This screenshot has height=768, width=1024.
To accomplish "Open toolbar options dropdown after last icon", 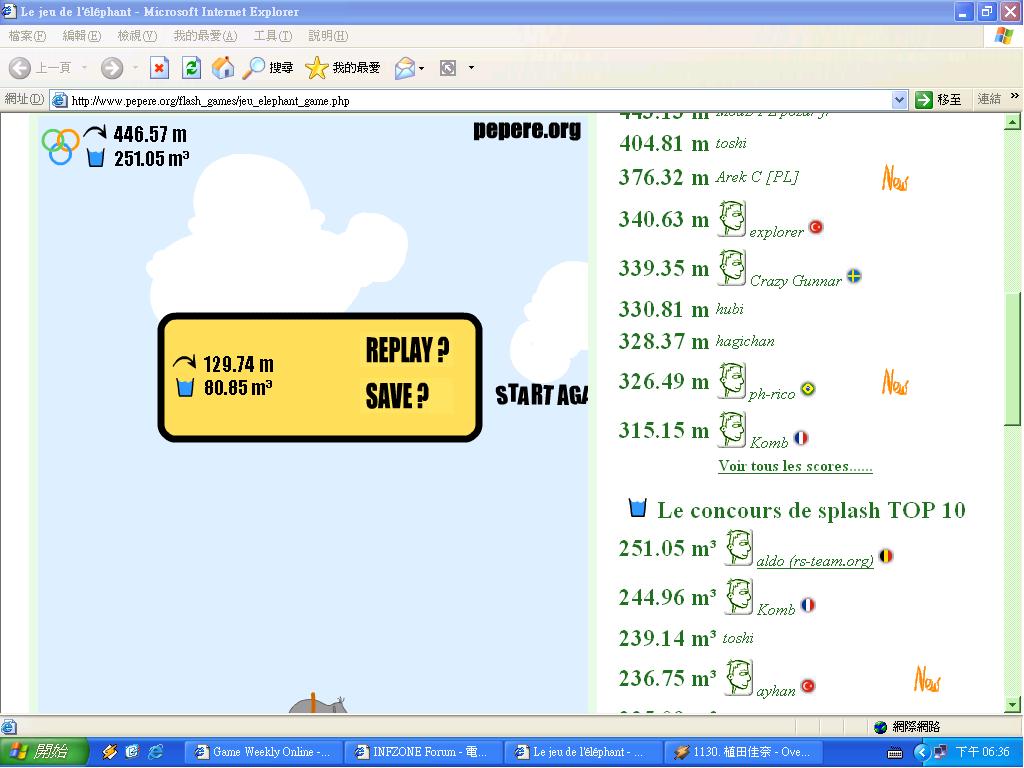I will click(x=472, y=68).
